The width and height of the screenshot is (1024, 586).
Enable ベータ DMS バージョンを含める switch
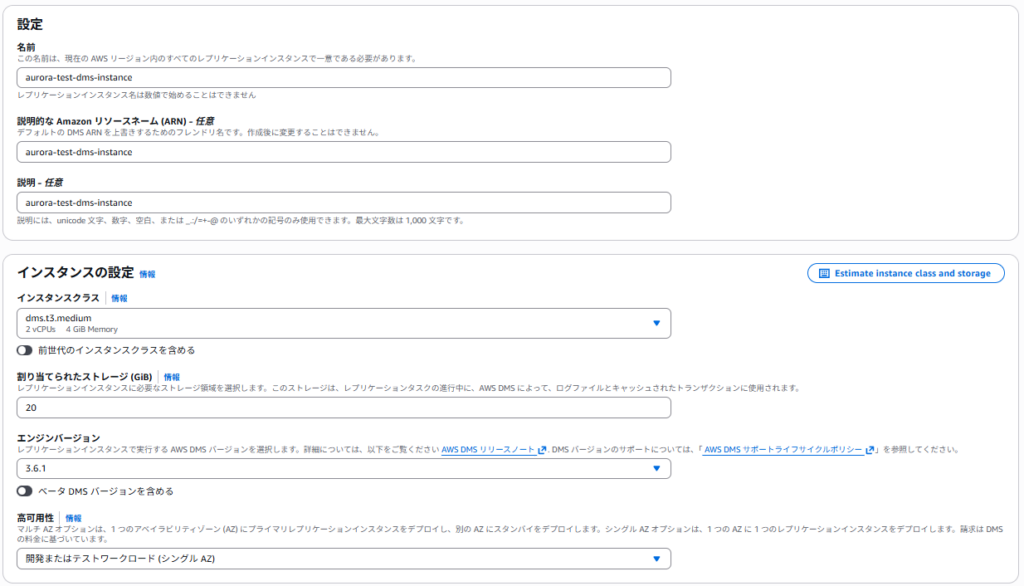(25, 491)
